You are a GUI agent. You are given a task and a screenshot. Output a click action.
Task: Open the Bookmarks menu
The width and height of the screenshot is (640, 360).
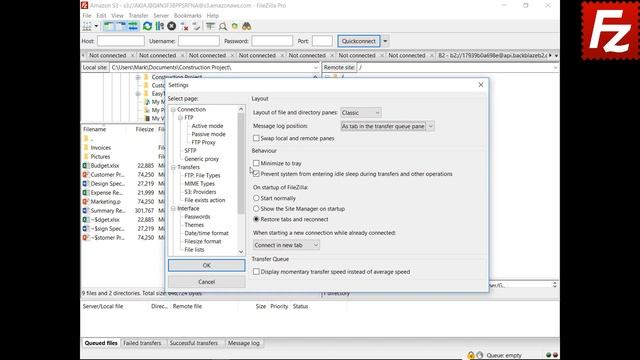187,16
